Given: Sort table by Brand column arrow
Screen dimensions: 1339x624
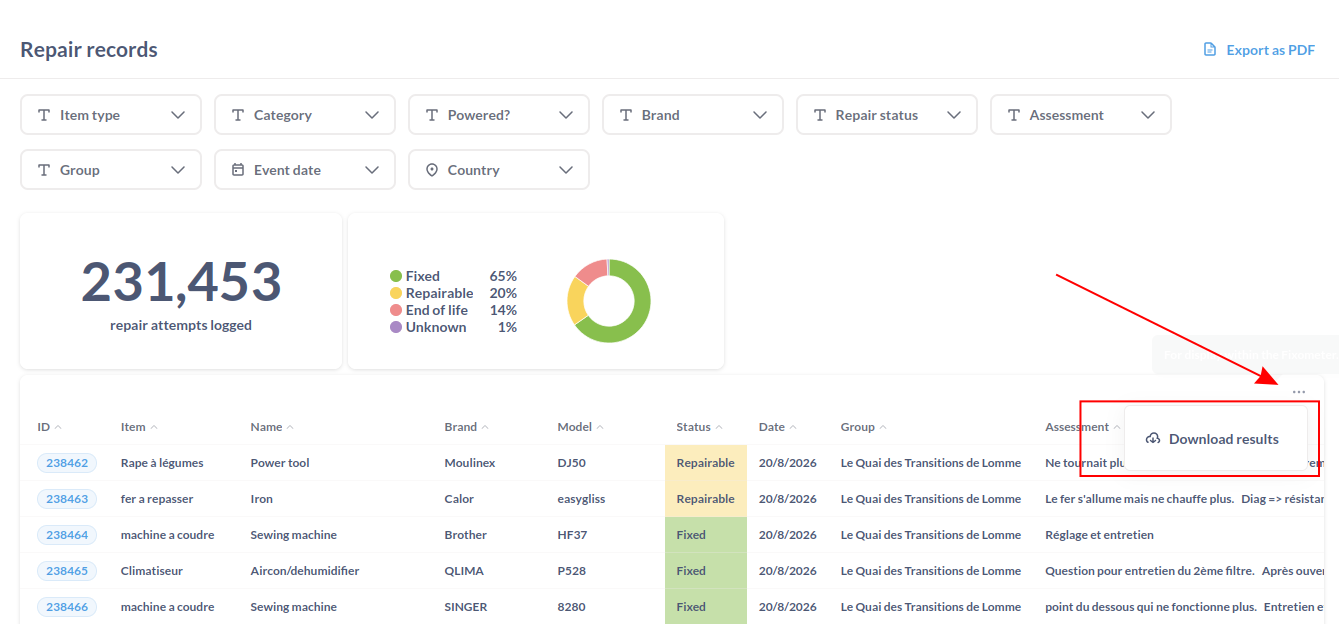Looking at the screenshot, I should 485,427.
